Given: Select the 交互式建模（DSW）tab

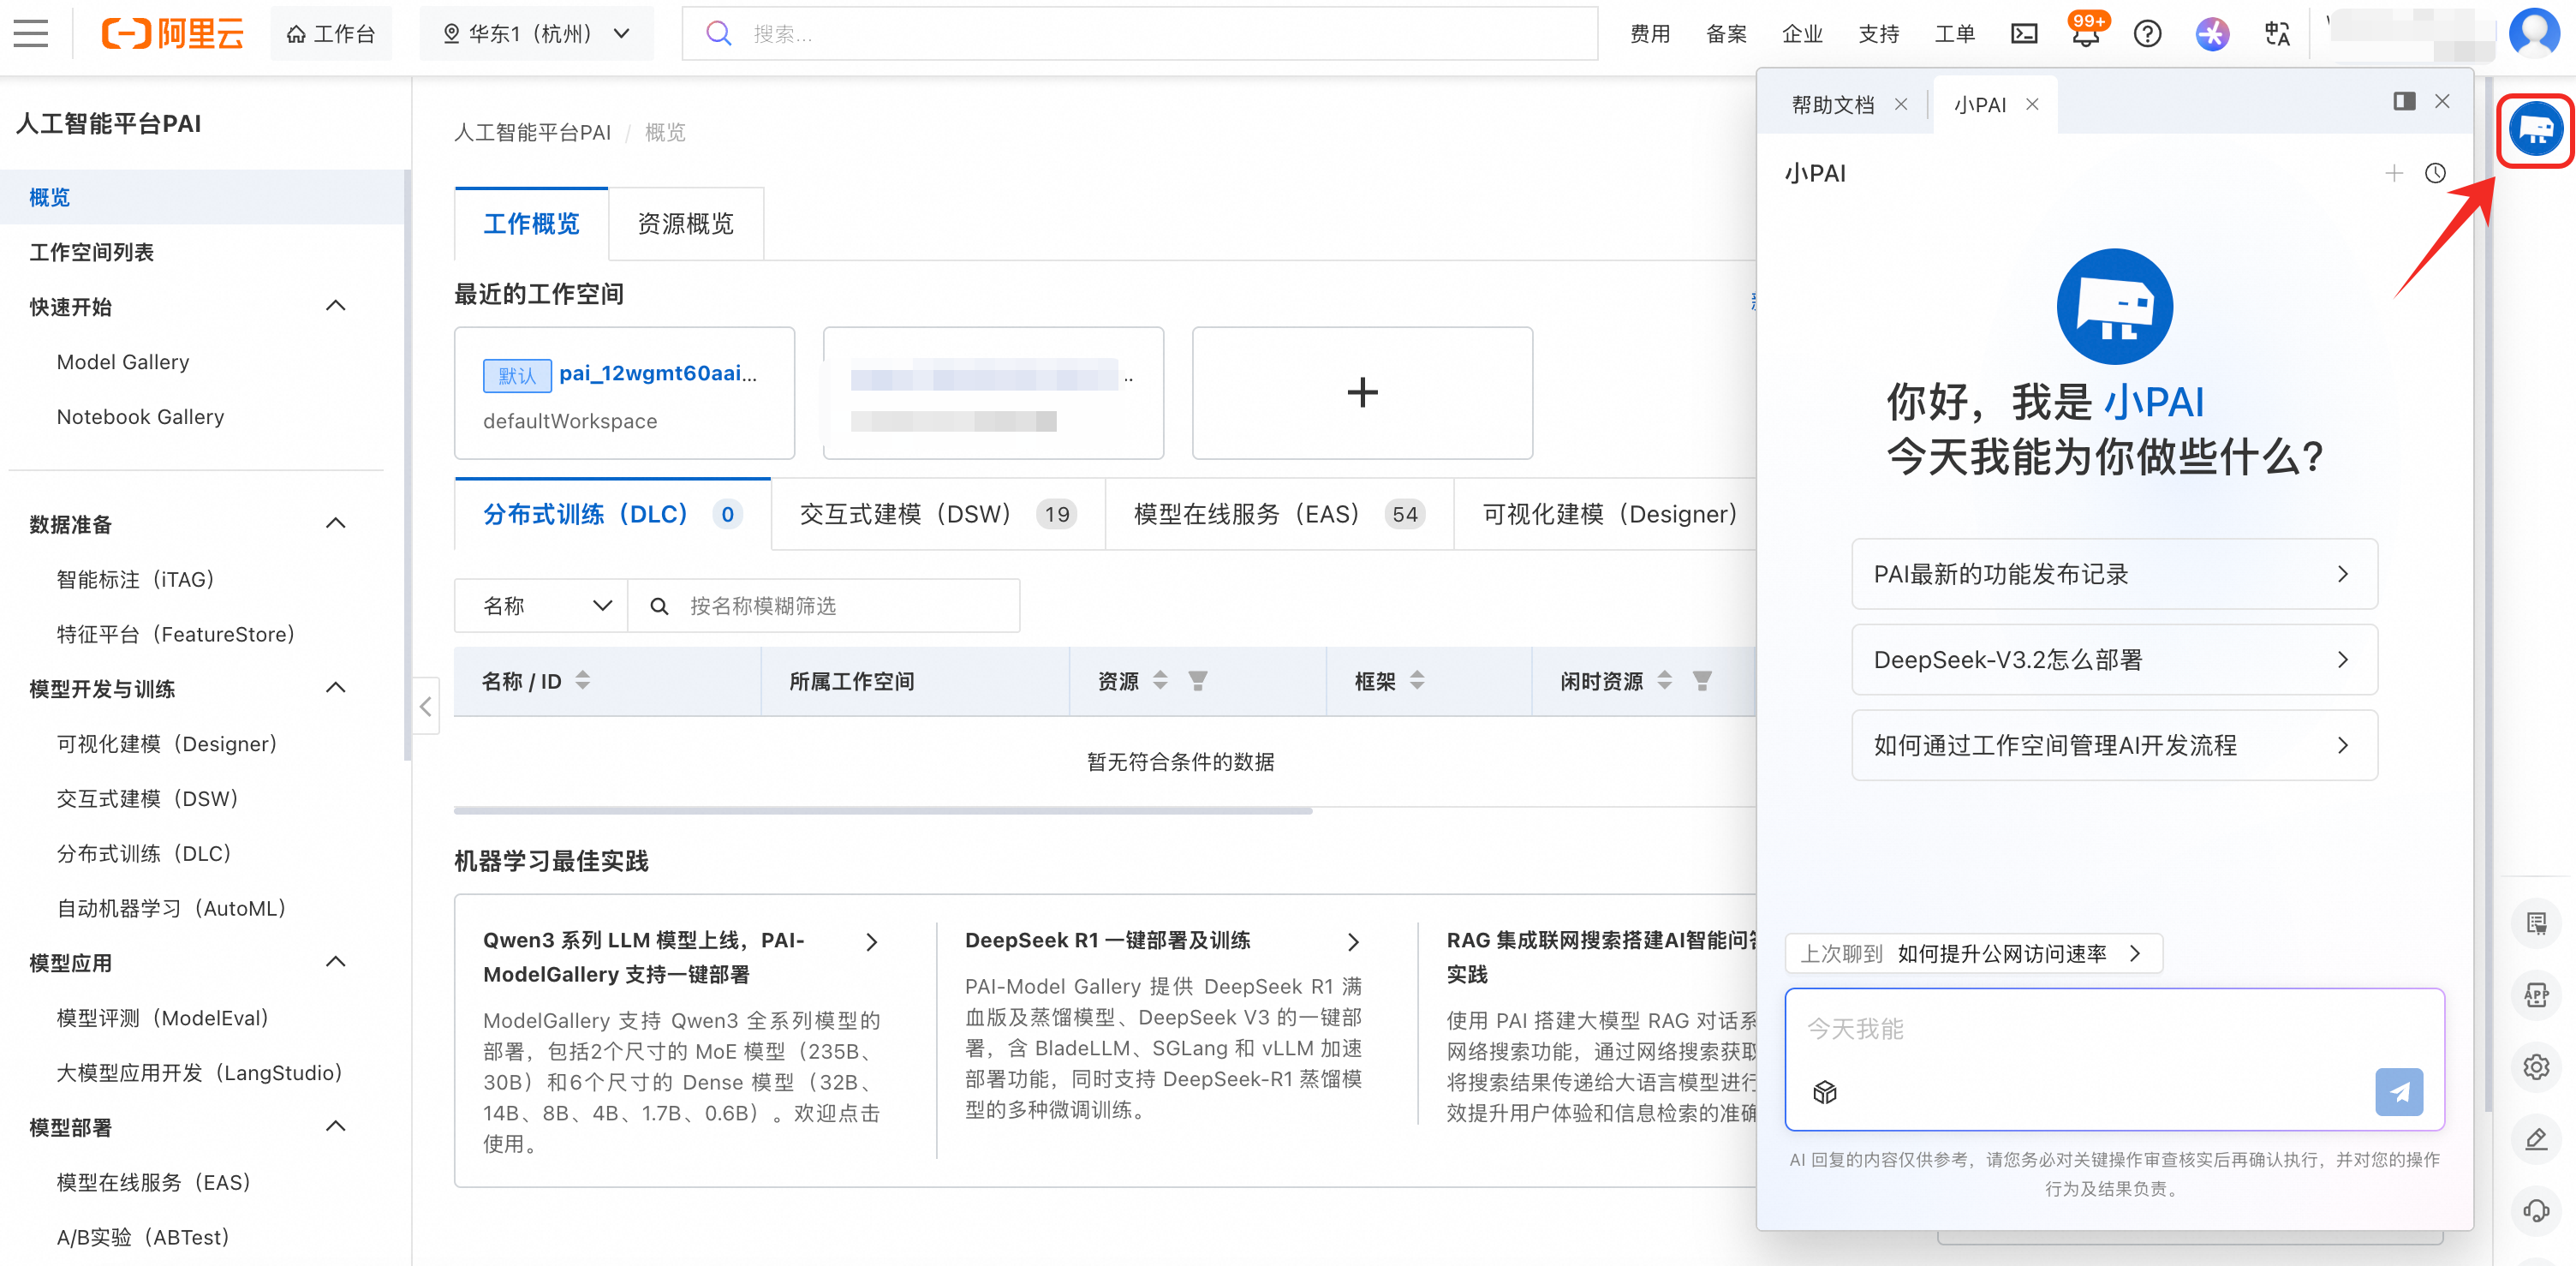Looking at the screenshot, I should click(x=938, y=514).
